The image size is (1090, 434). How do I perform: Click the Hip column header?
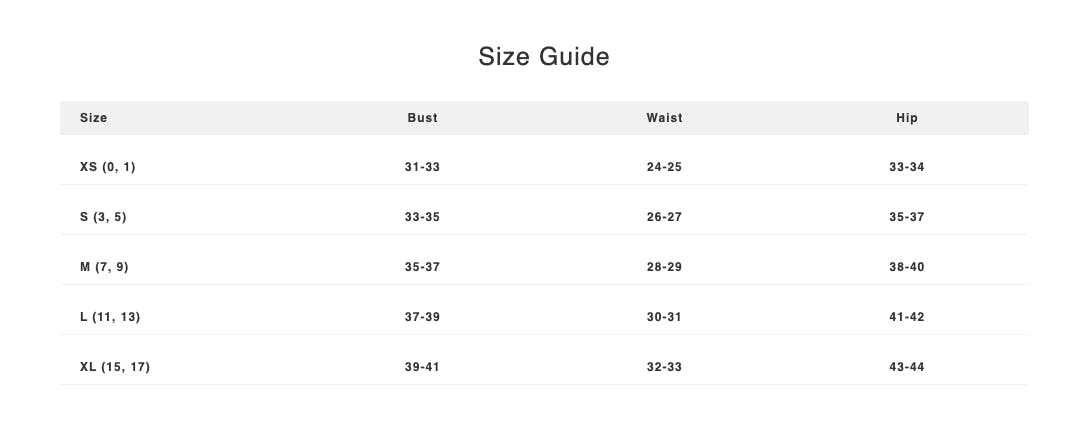tap(906, 118)
